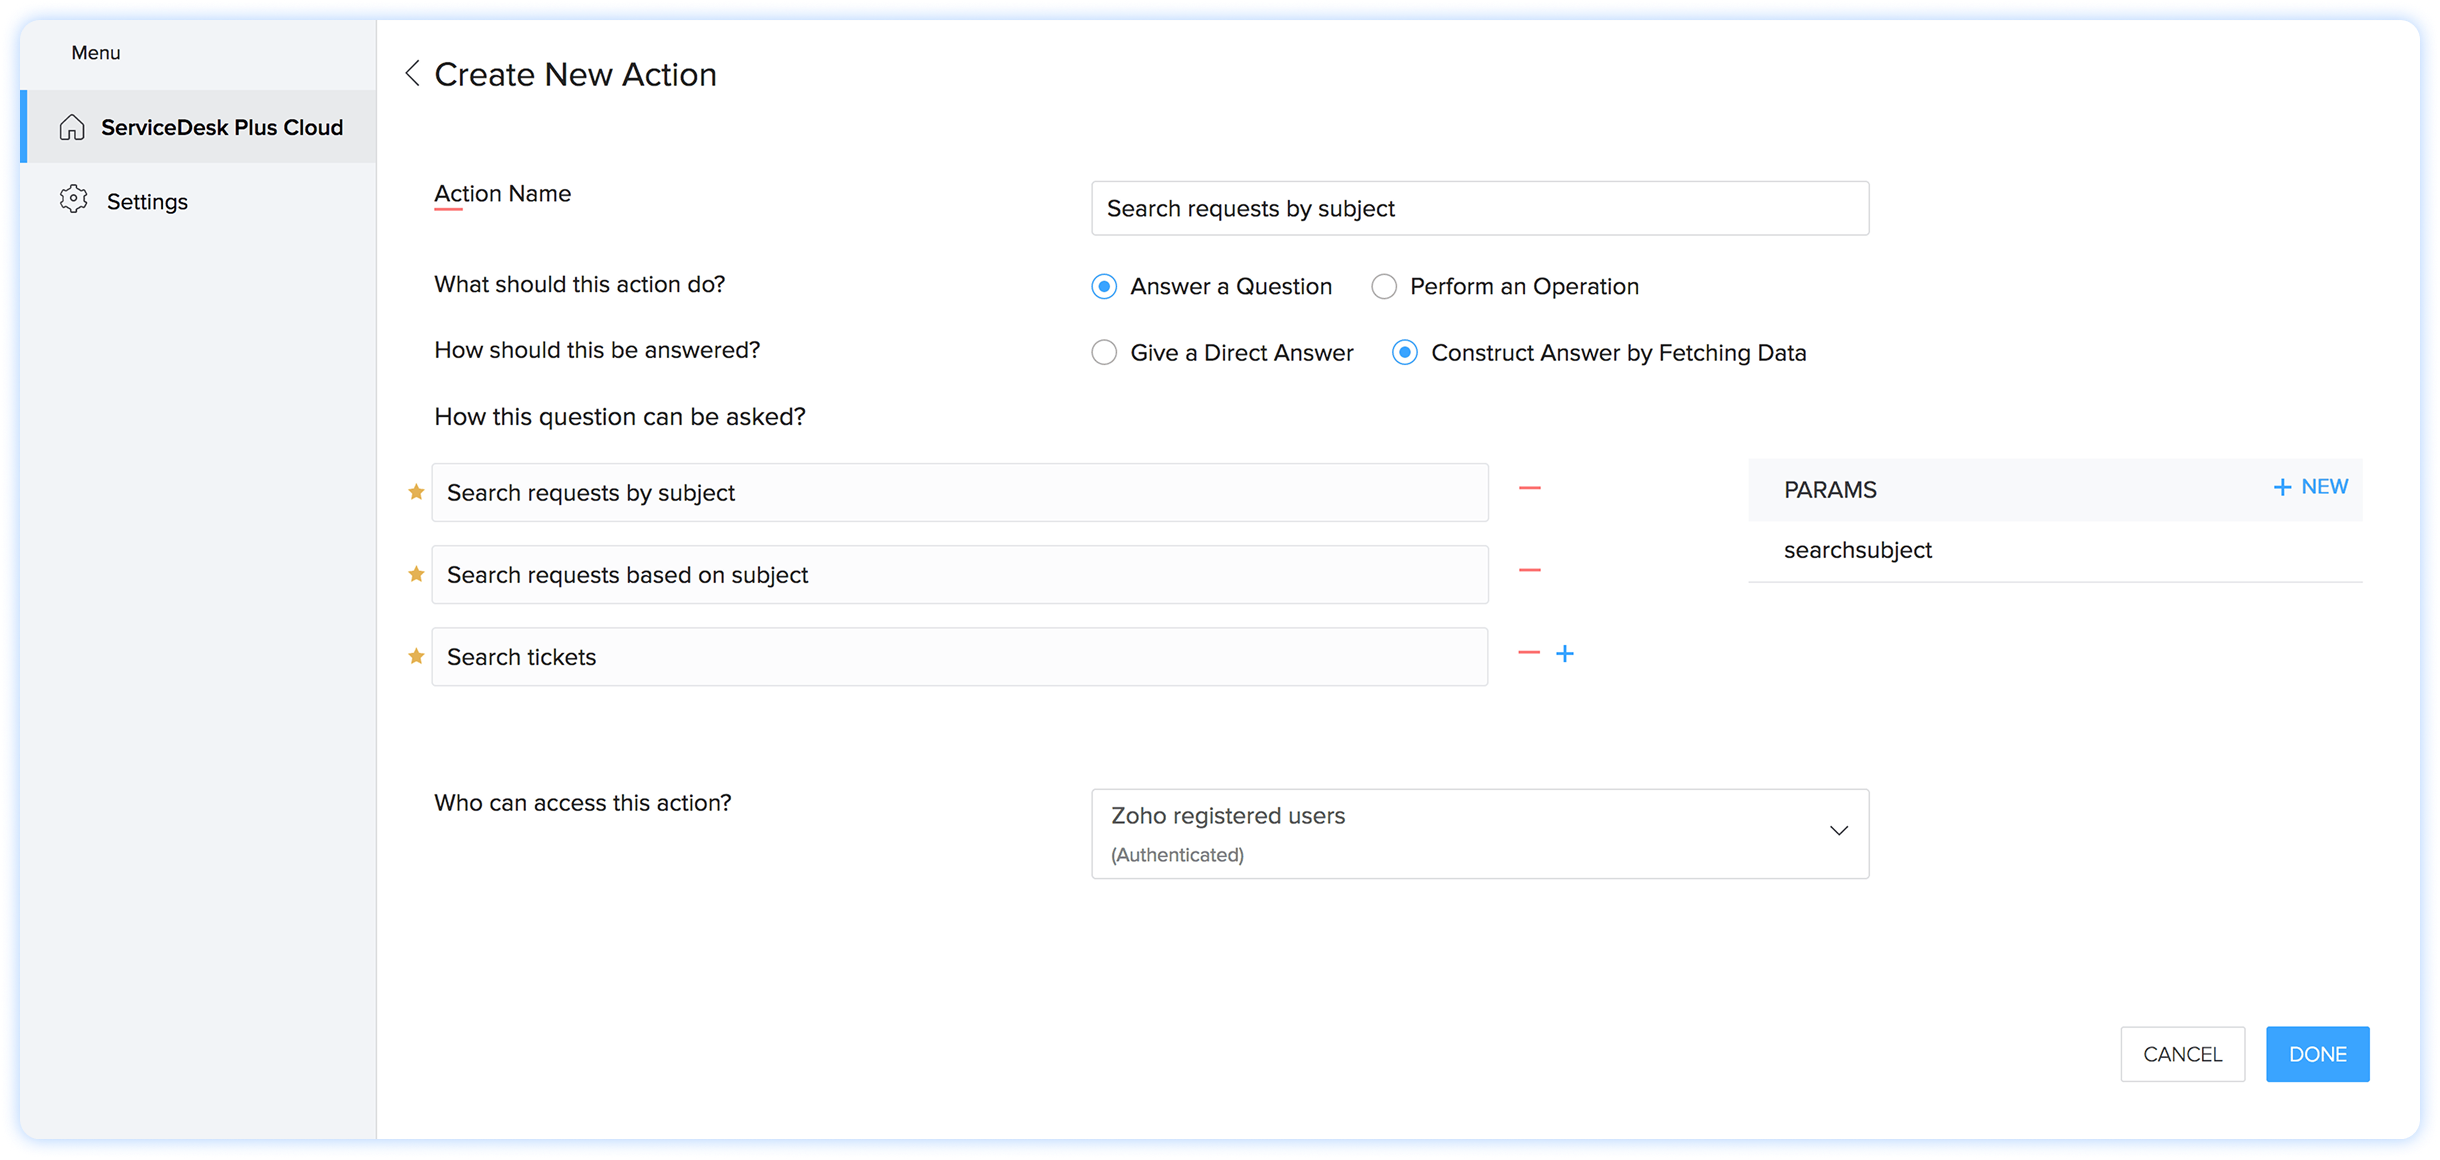Select 'Construct Answer by Fetching Data' option
This screenshot has width=2440, height=1160.
(1405, 353)
